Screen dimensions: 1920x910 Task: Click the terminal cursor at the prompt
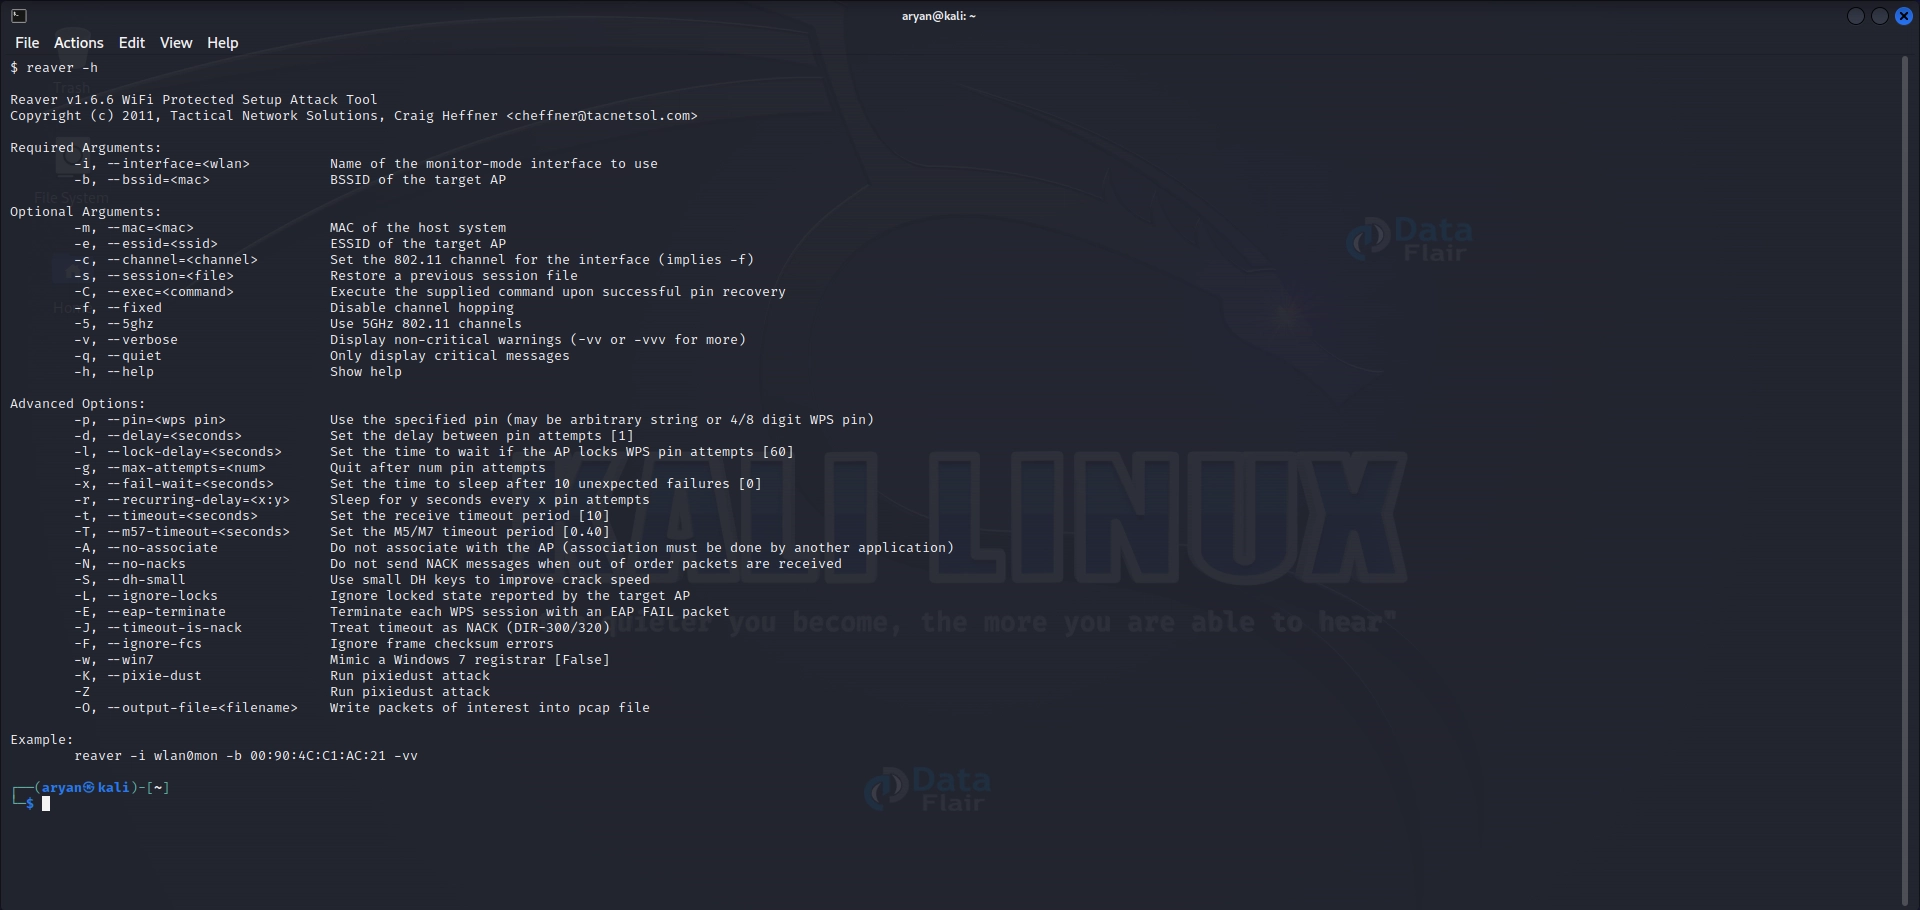pos(46,804)
